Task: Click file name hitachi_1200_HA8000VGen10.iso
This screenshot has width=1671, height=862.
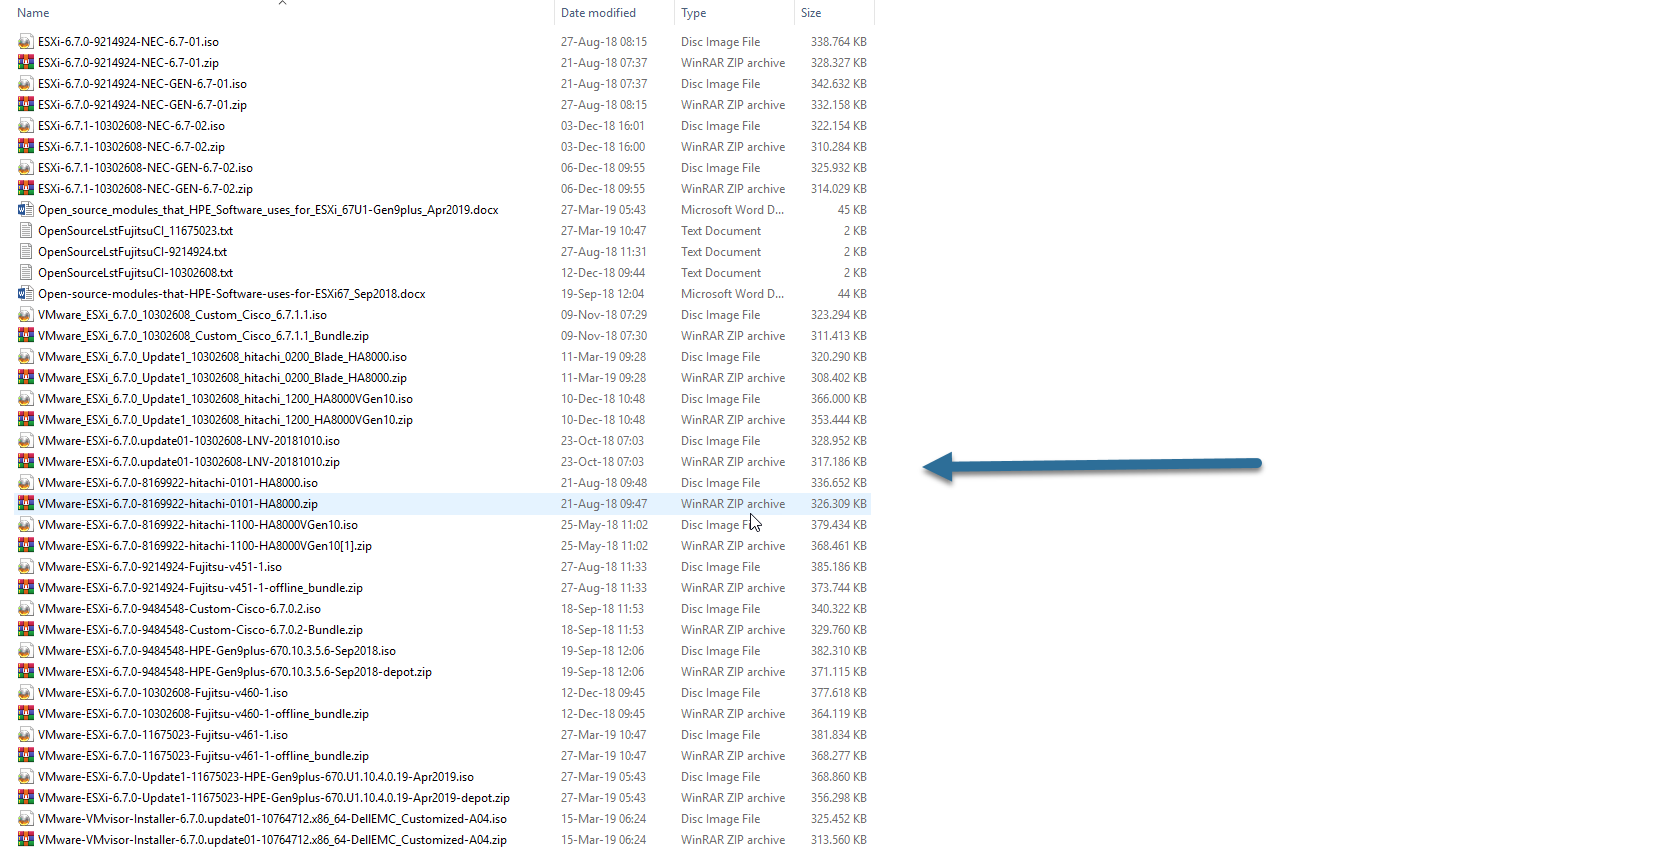Action: point(225,399)
